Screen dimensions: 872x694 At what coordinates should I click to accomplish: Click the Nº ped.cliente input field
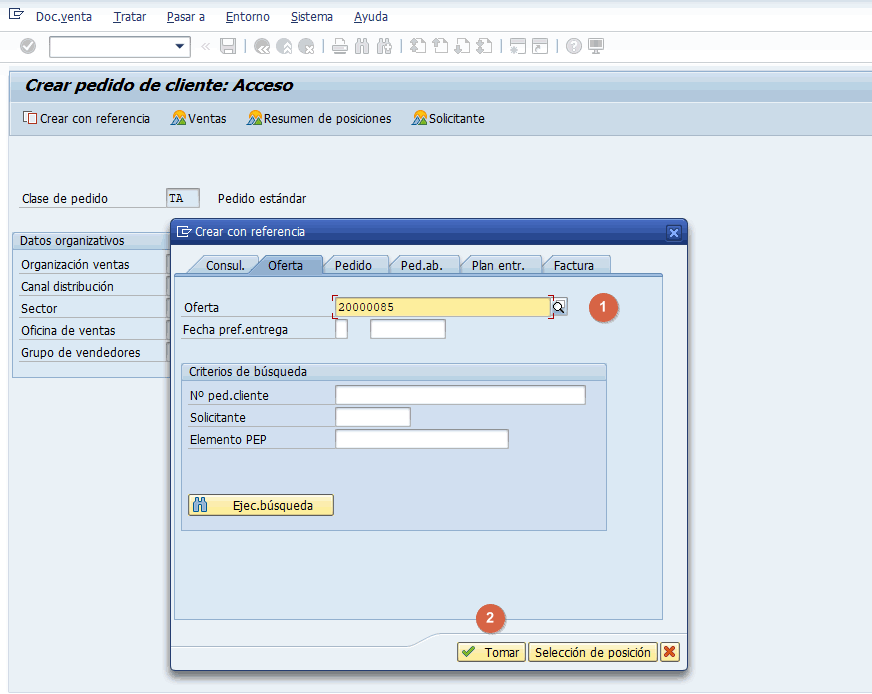pyautogui.click(x=460, y=395)
